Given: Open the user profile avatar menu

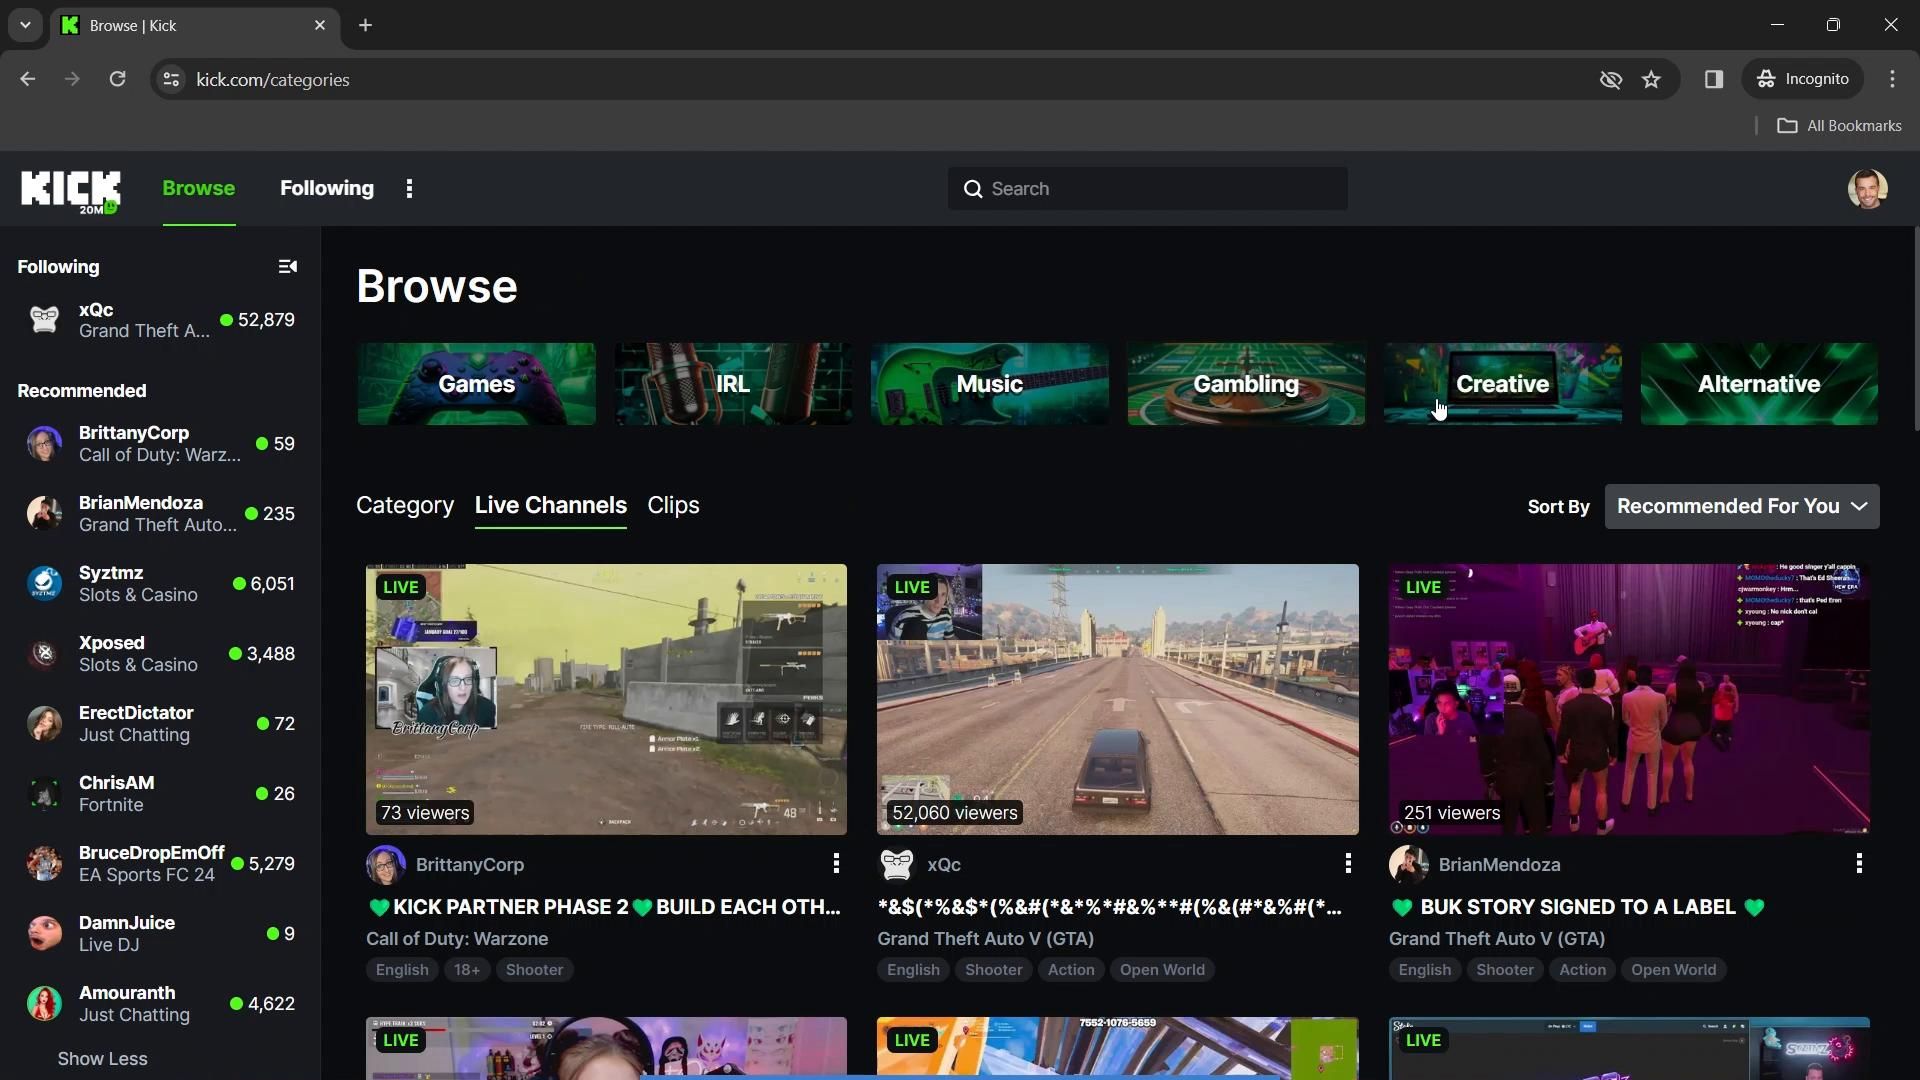Looking at the screenshot, I should point(1866,189).
